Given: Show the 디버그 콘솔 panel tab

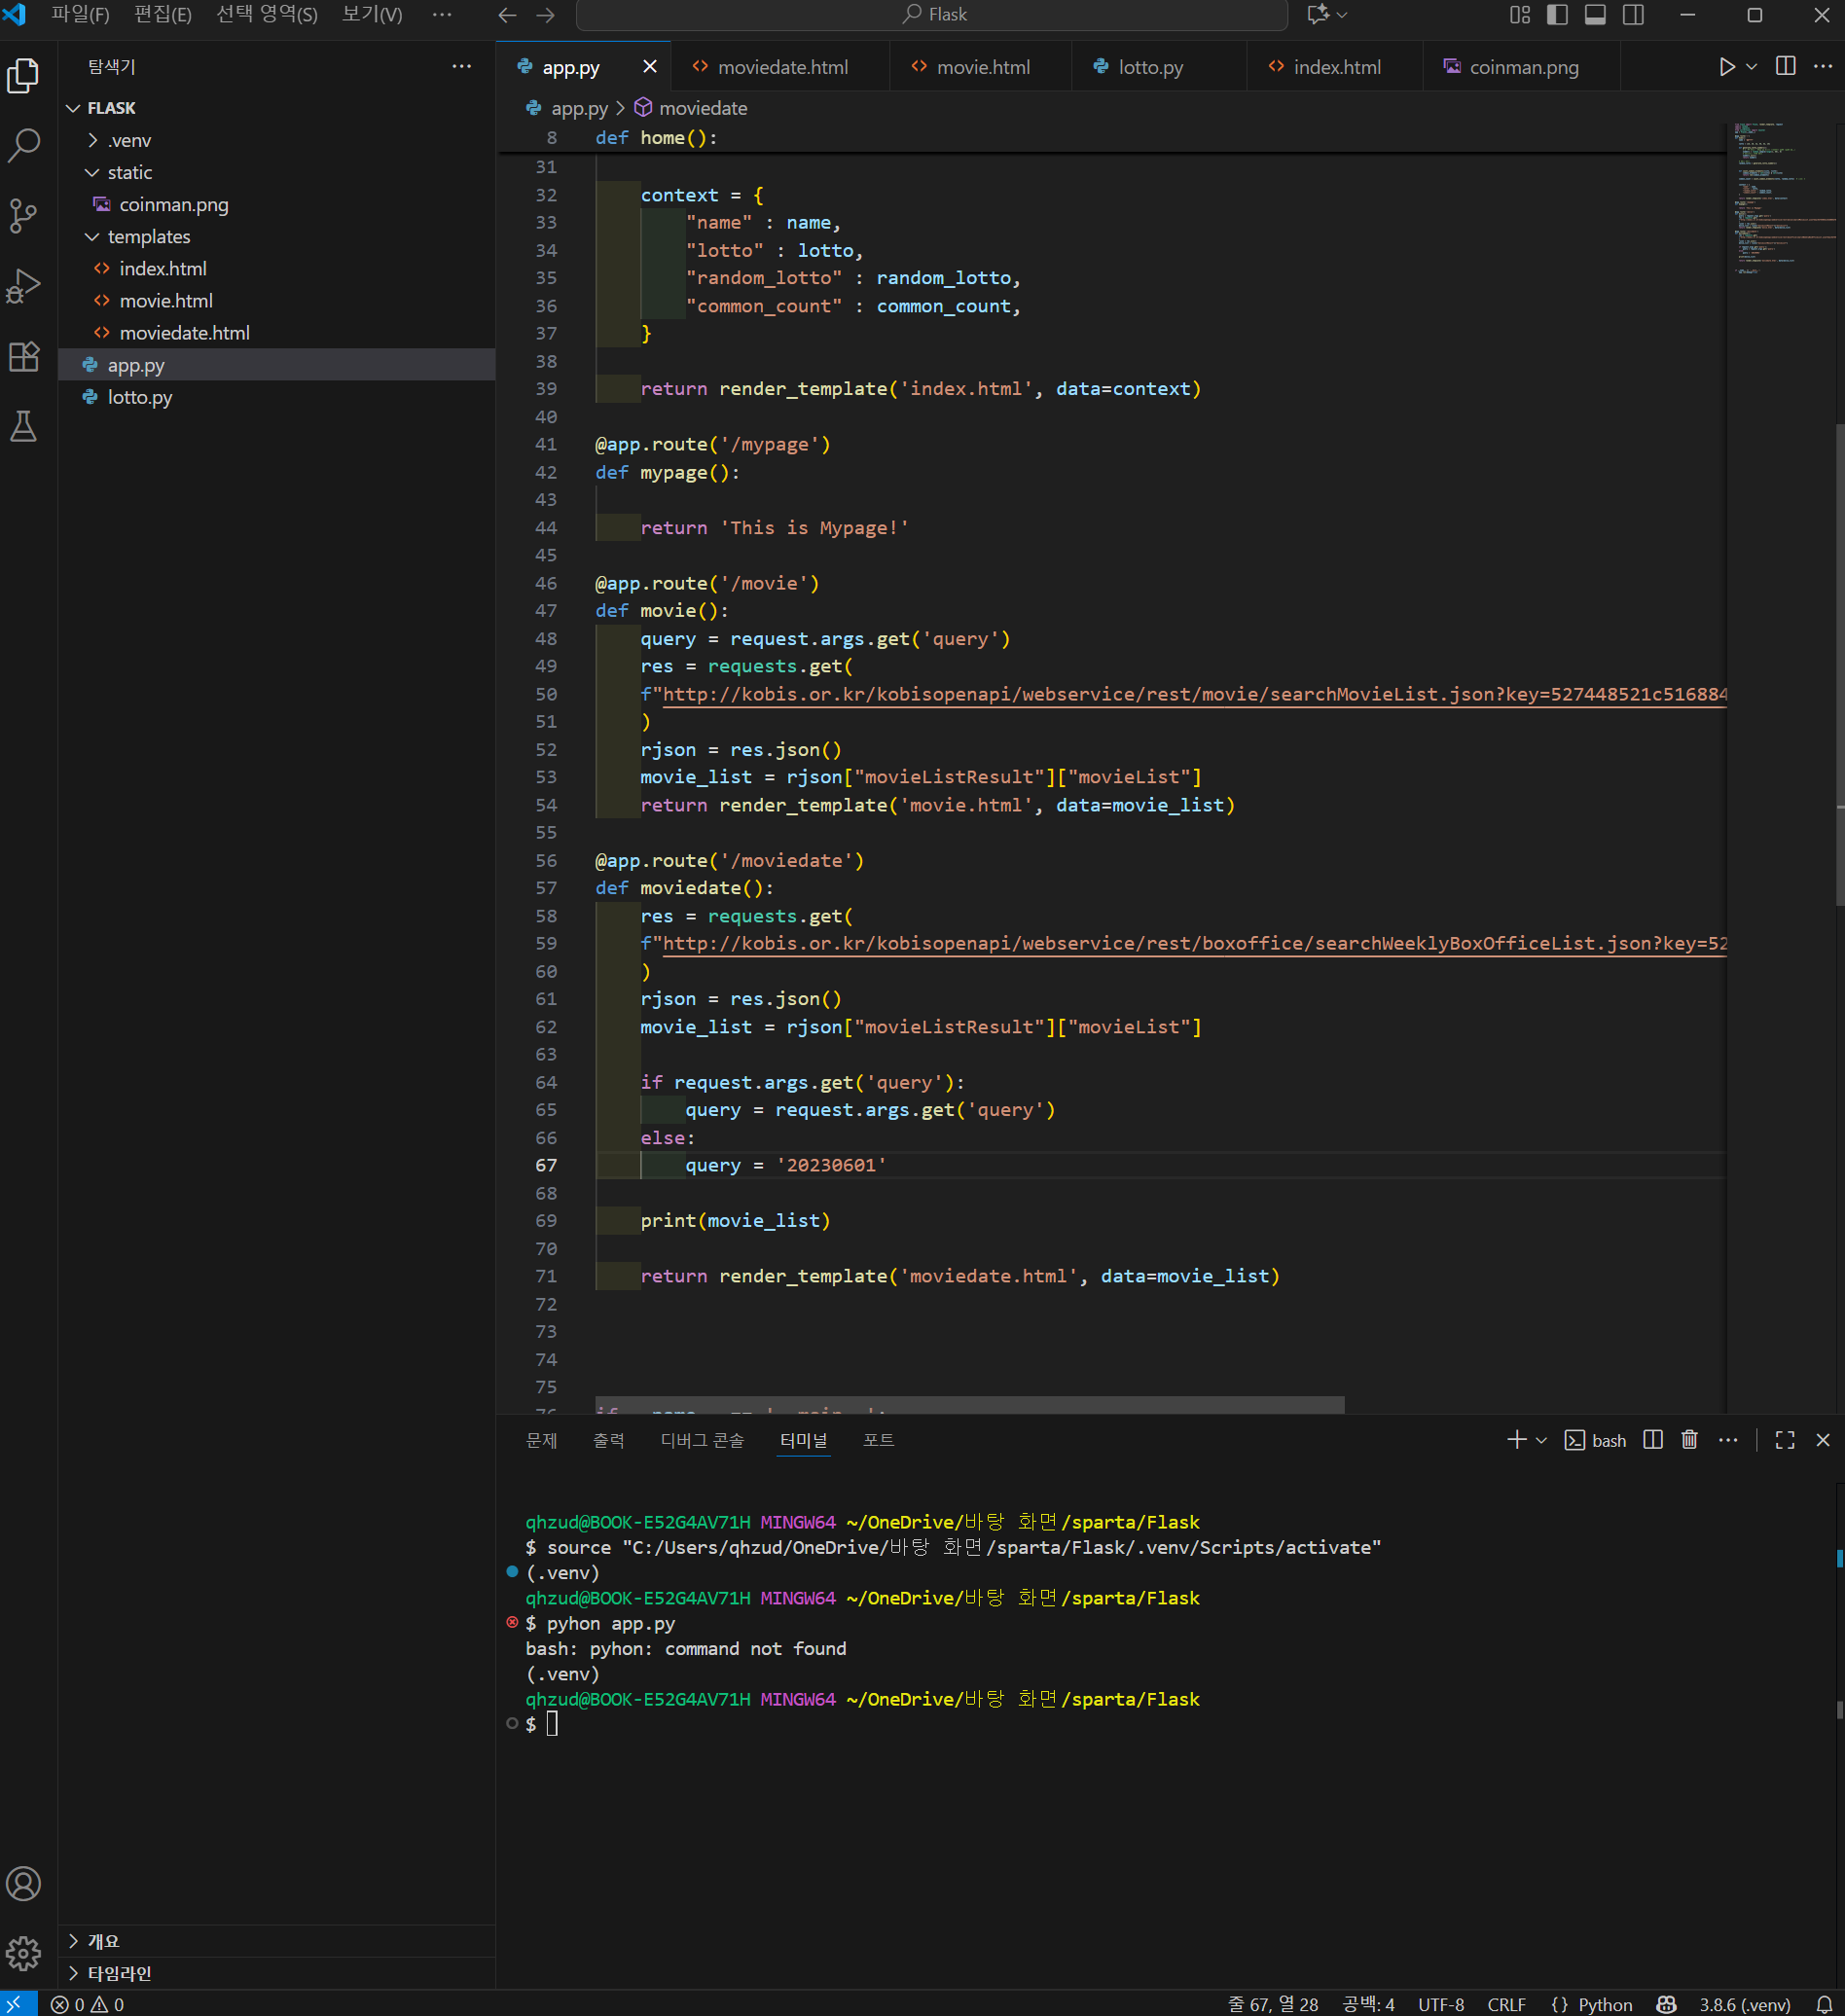Looking at the screenshot, I should pyautogui.click(x=702, y=1440).
